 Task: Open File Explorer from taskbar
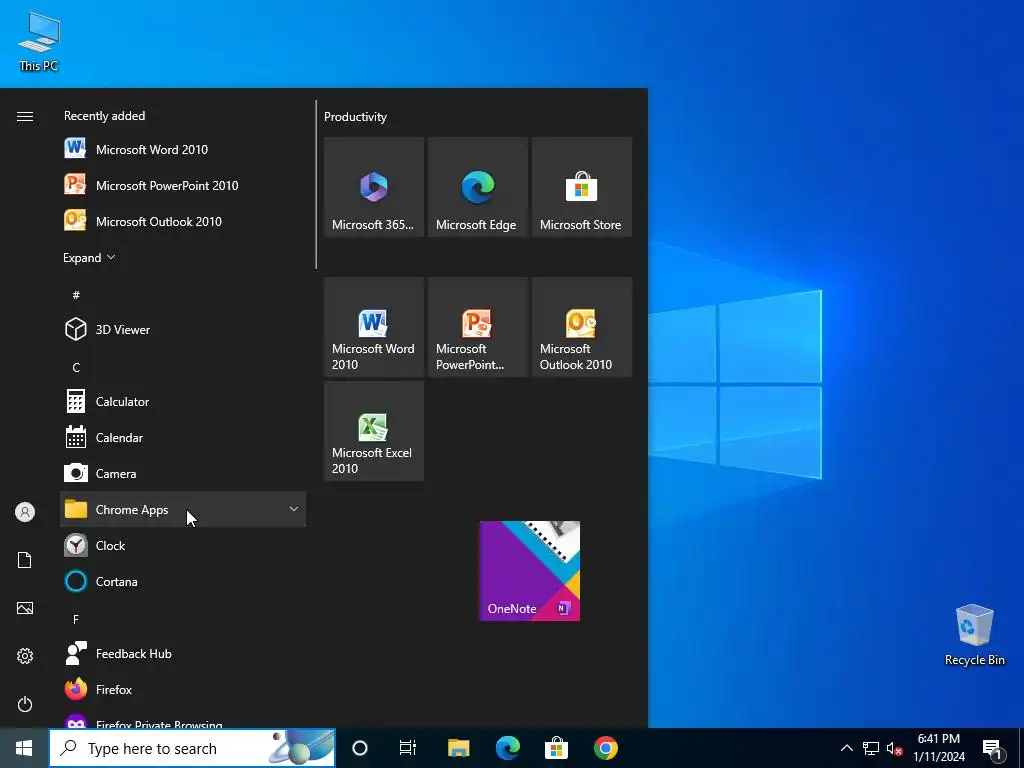click(x=458, y=748)
